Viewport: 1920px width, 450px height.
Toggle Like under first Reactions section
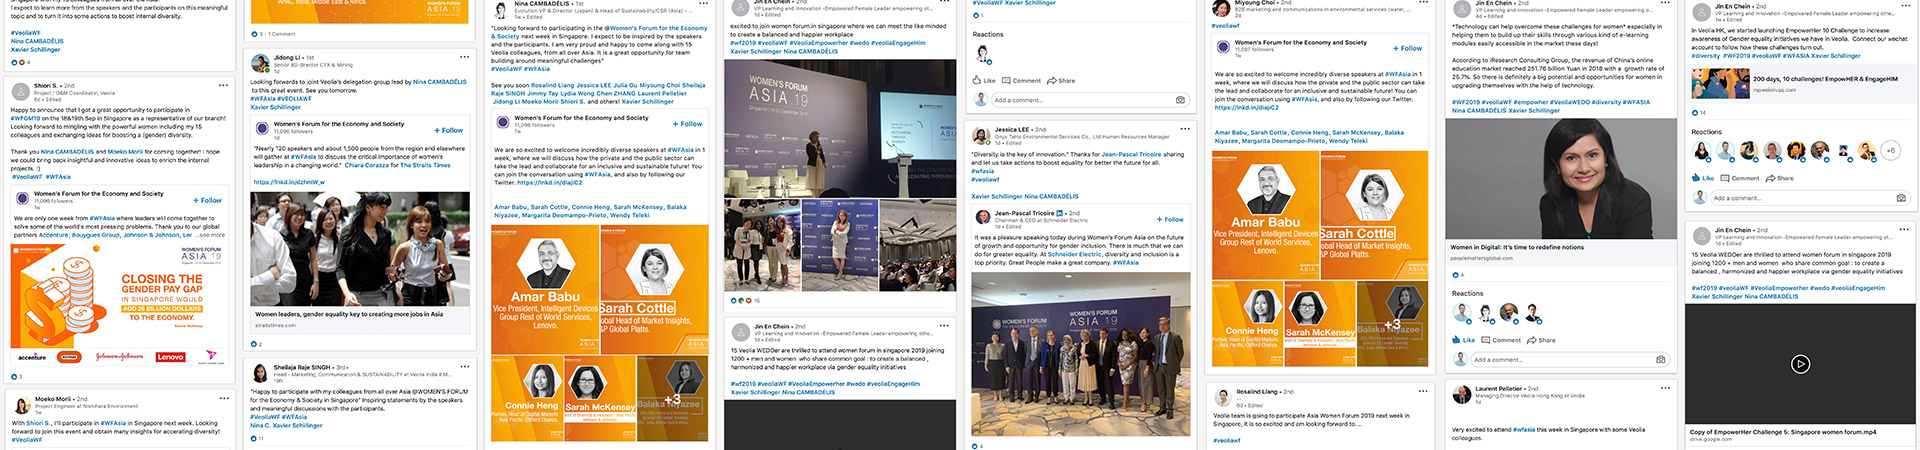click(984, 80)
